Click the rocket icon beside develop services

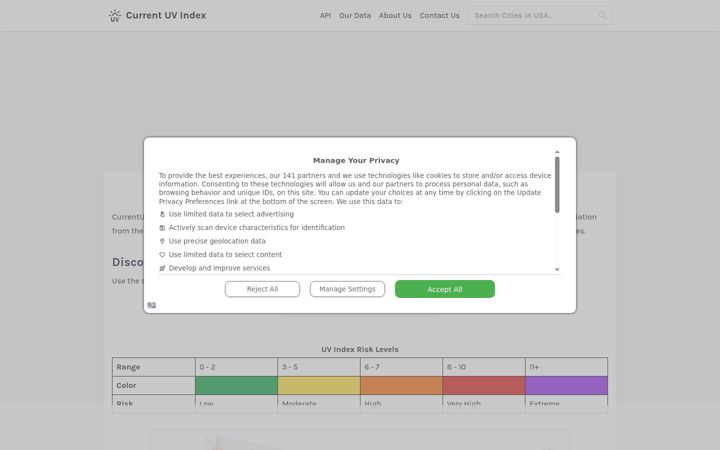tap(162, 268)
